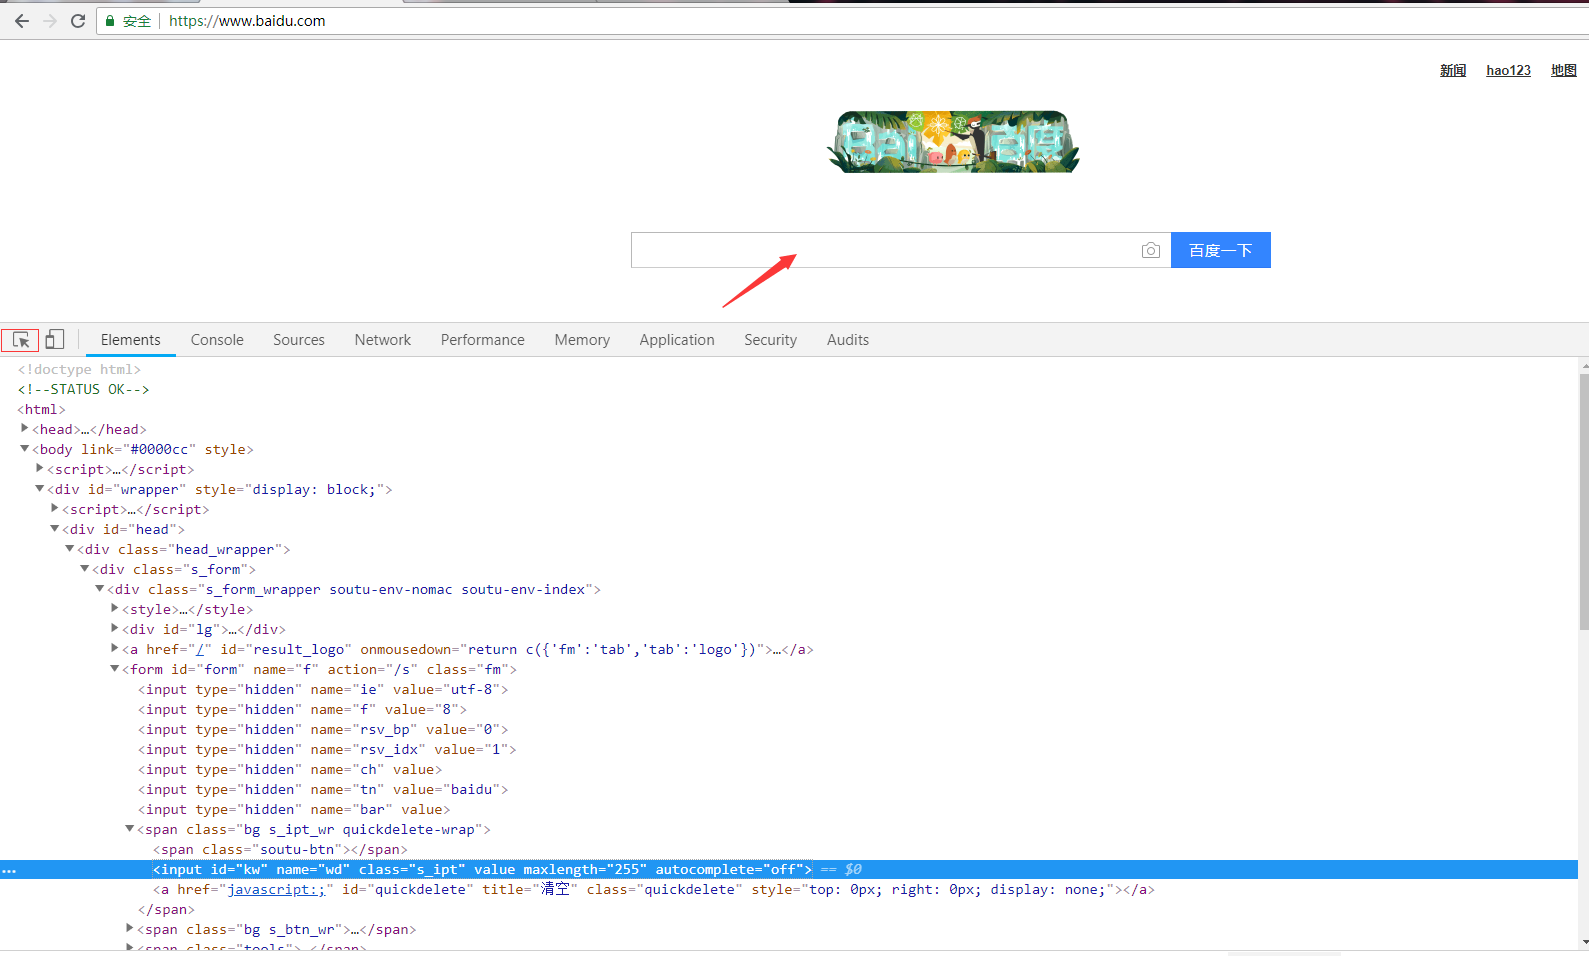Switch to the Elements tab
1589x956 pixels.
(x=131, y=340)
